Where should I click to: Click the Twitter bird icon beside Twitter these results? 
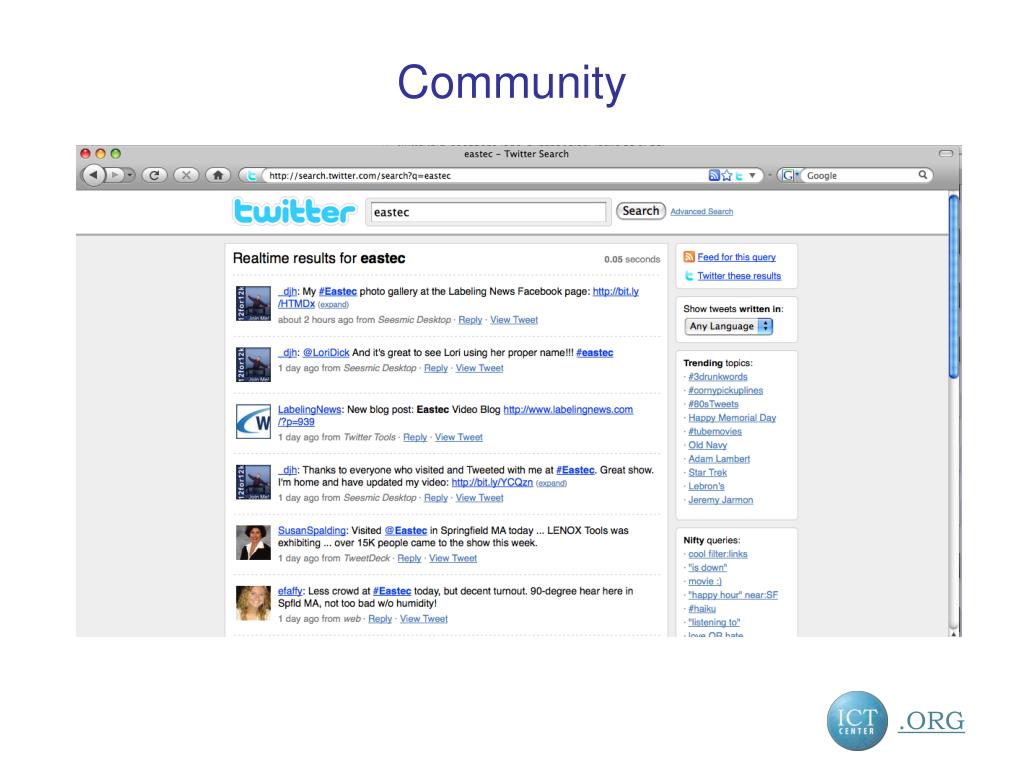coord(689,276)
